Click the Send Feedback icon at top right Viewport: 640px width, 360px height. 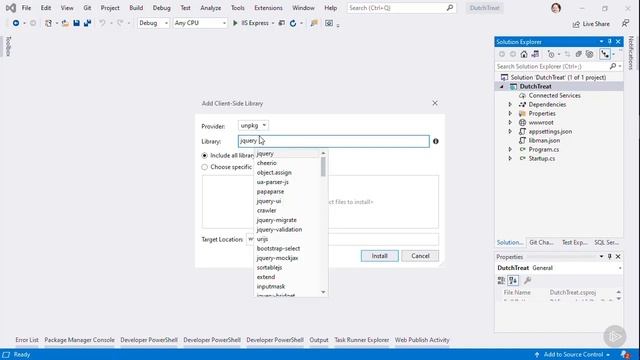[x=625, y=23]
